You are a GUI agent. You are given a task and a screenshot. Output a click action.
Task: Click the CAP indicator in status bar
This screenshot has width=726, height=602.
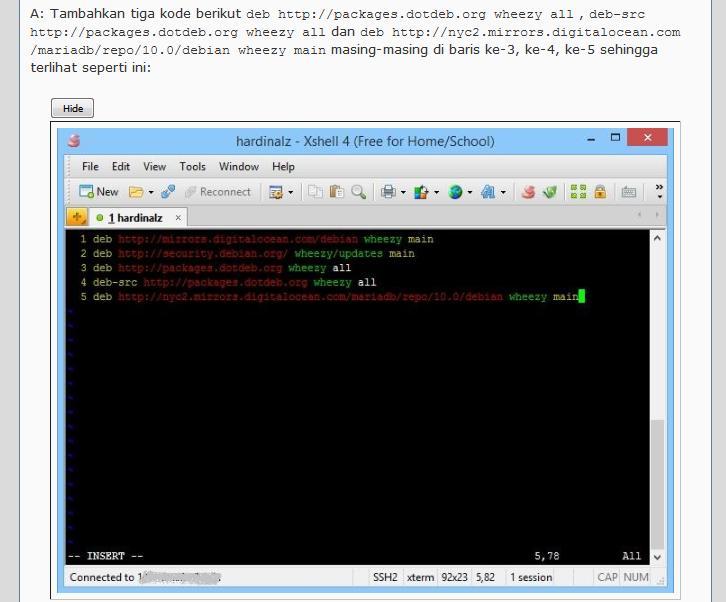tap(607, 577)
